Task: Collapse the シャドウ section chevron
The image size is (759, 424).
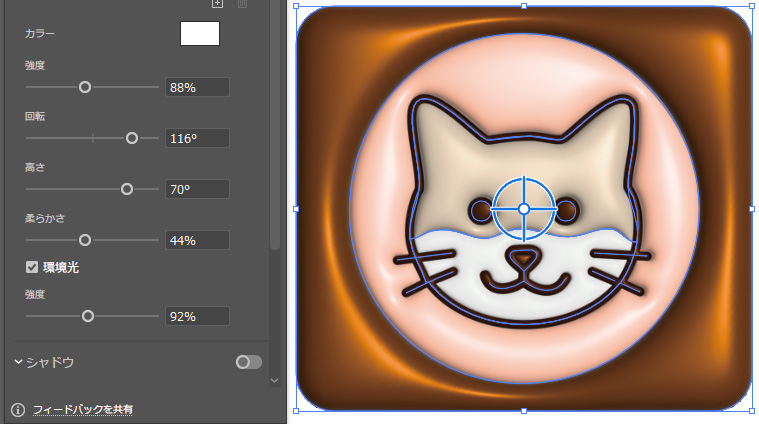Action: pyautogui.click(x=18, y=362)
